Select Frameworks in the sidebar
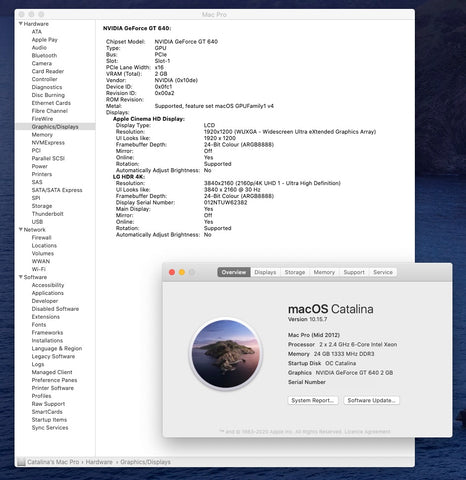 tap(47, 333)
